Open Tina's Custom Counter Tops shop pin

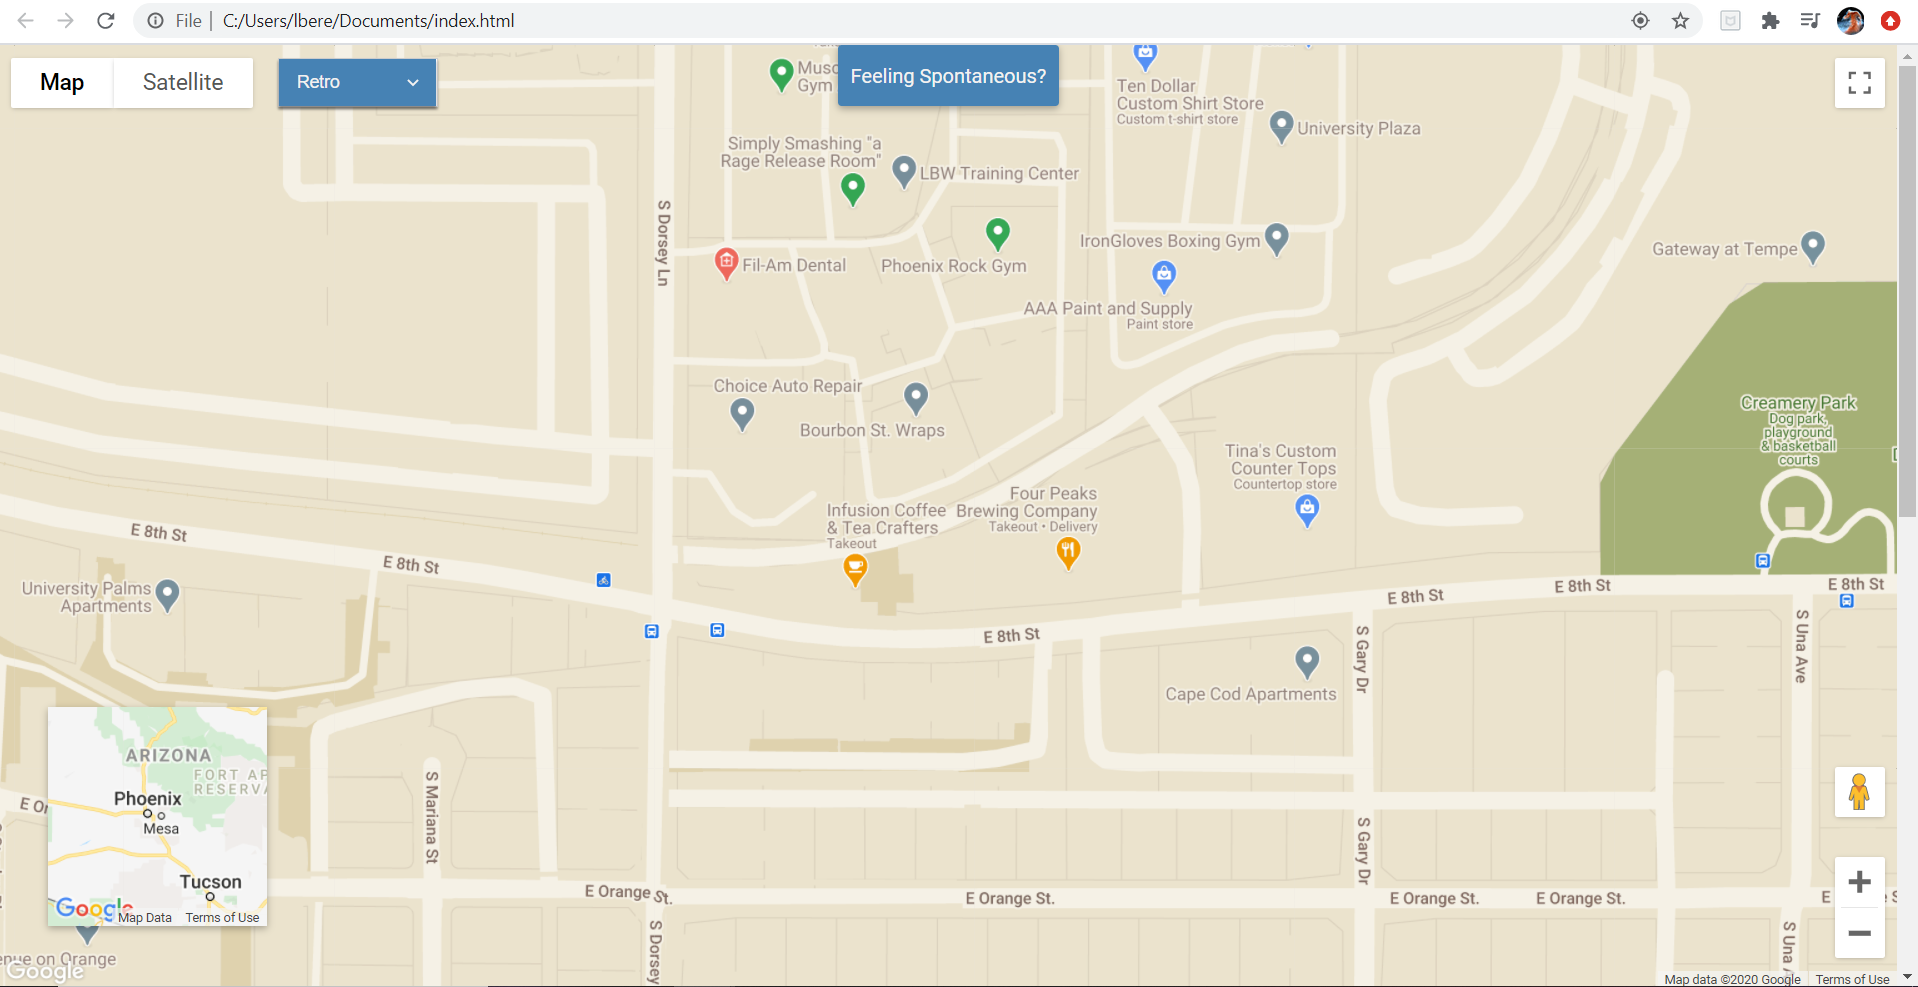click(x=1307, y=510)
